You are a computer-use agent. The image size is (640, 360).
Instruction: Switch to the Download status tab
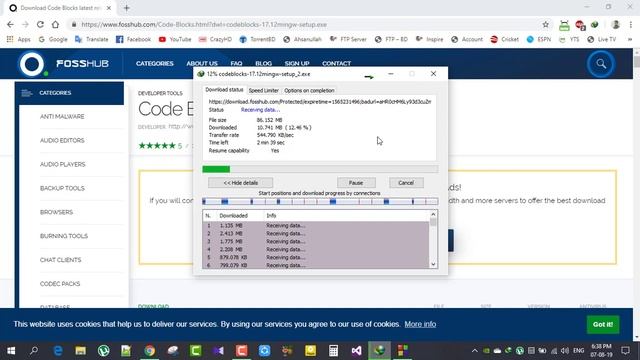pyautogui.click(x=224, y=90)
